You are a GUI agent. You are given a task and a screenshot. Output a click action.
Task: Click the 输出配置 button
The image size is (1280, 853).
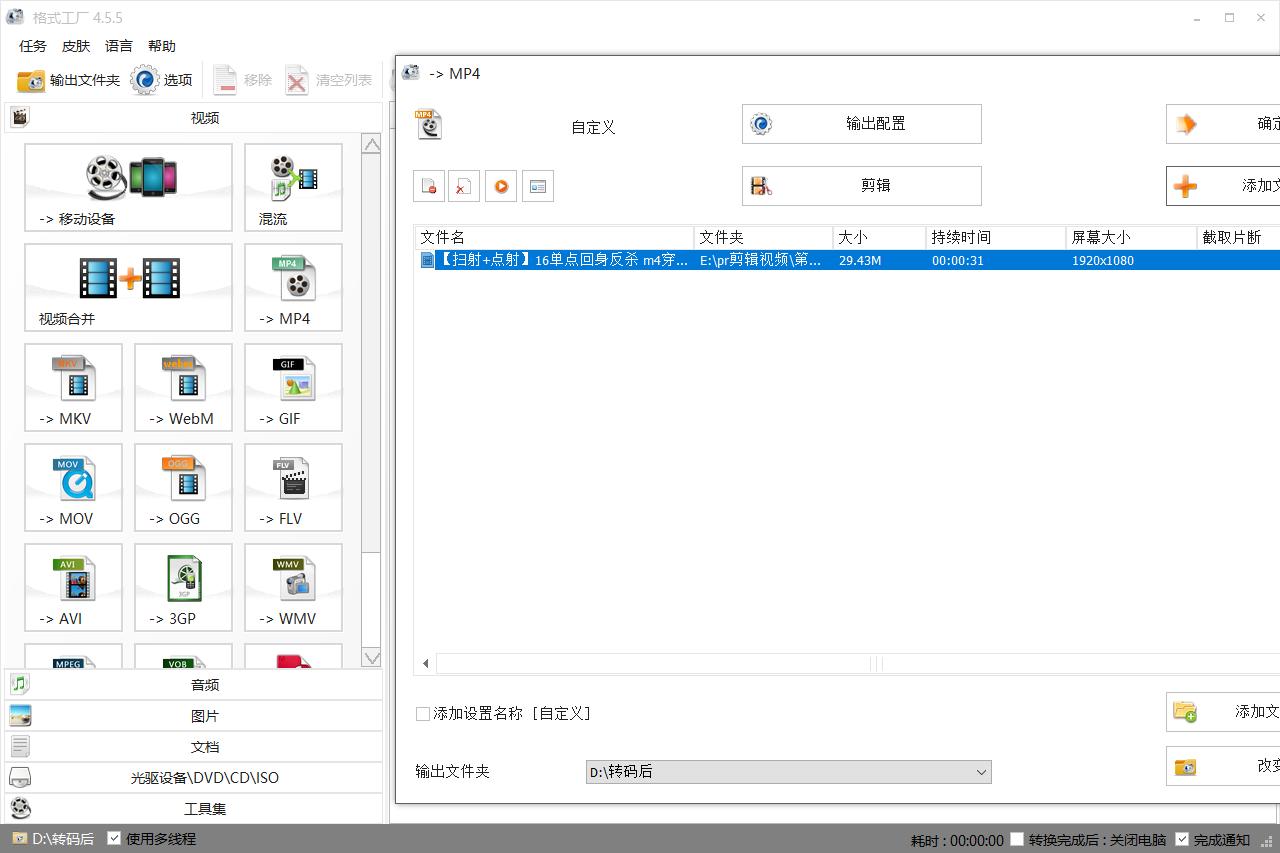[x=861, y=124]
